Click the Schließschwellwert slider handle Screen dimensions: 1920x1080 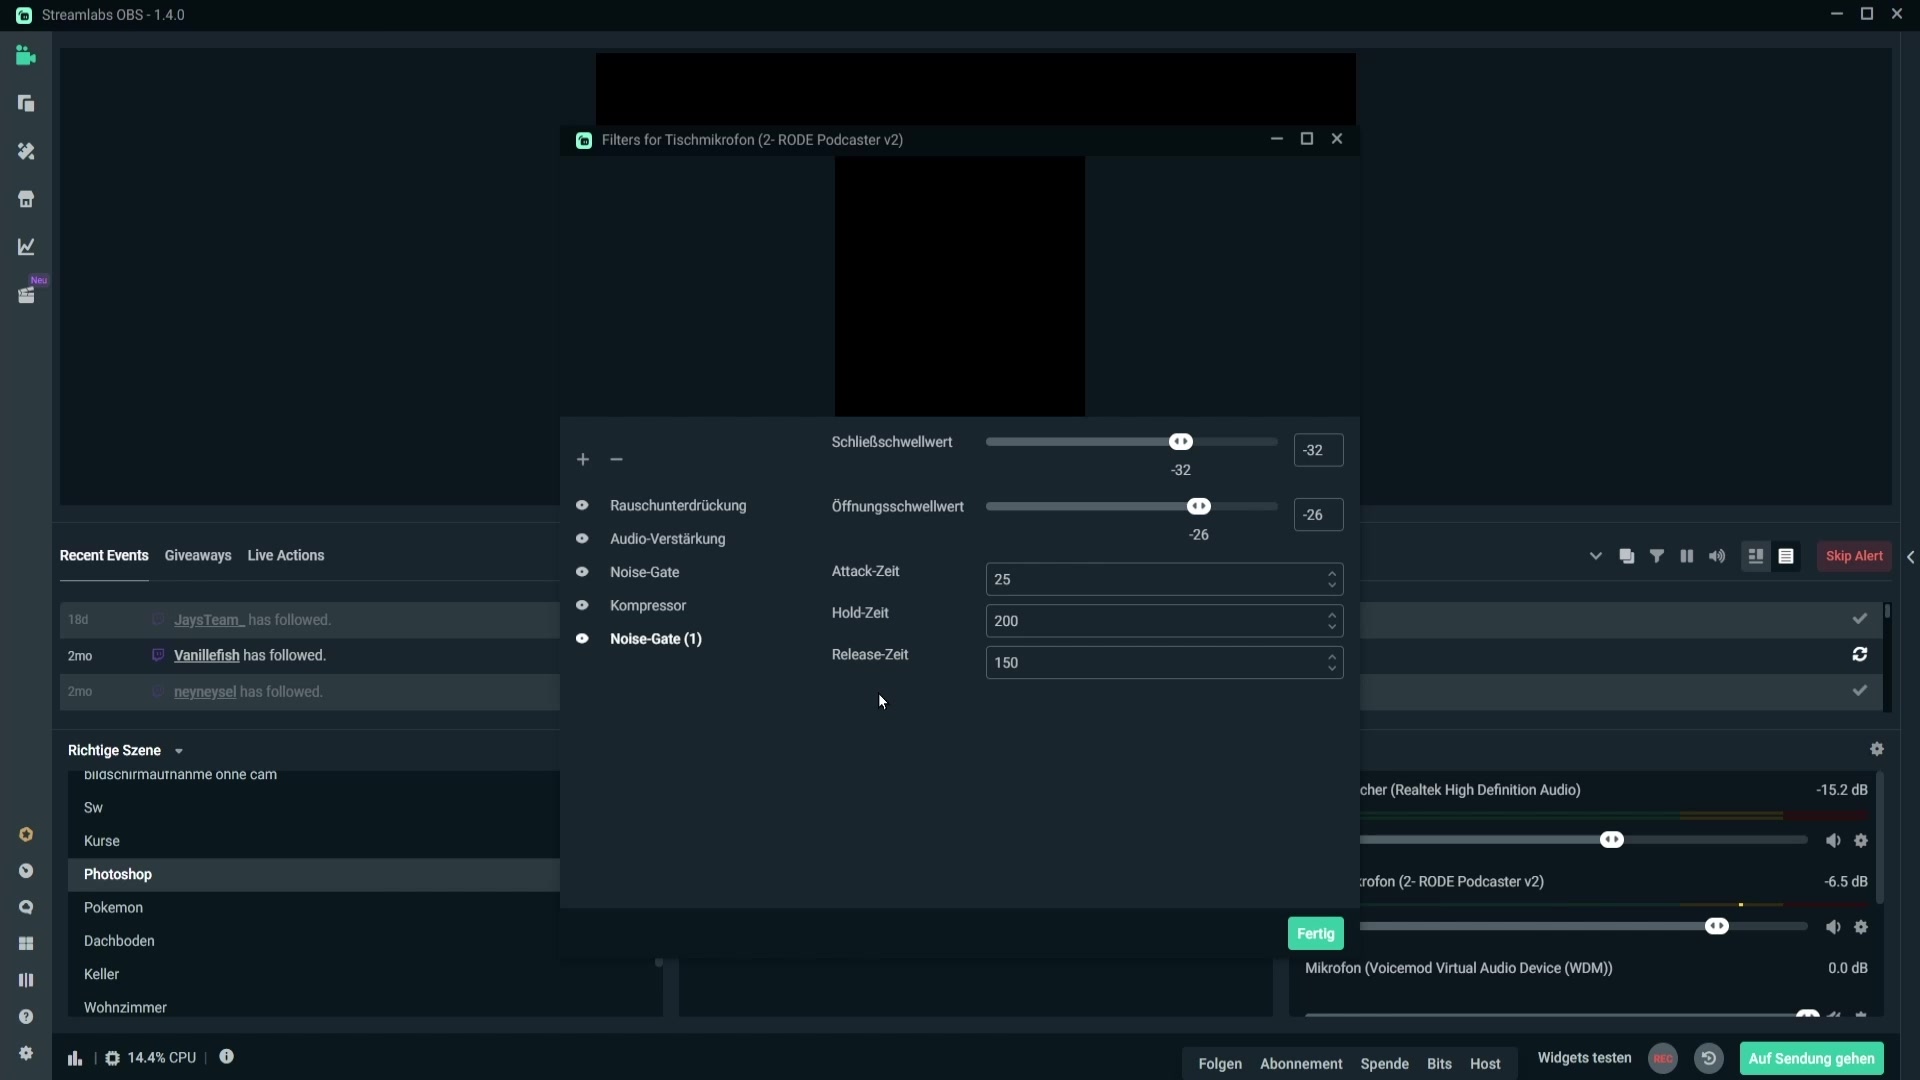point(1181,442)
